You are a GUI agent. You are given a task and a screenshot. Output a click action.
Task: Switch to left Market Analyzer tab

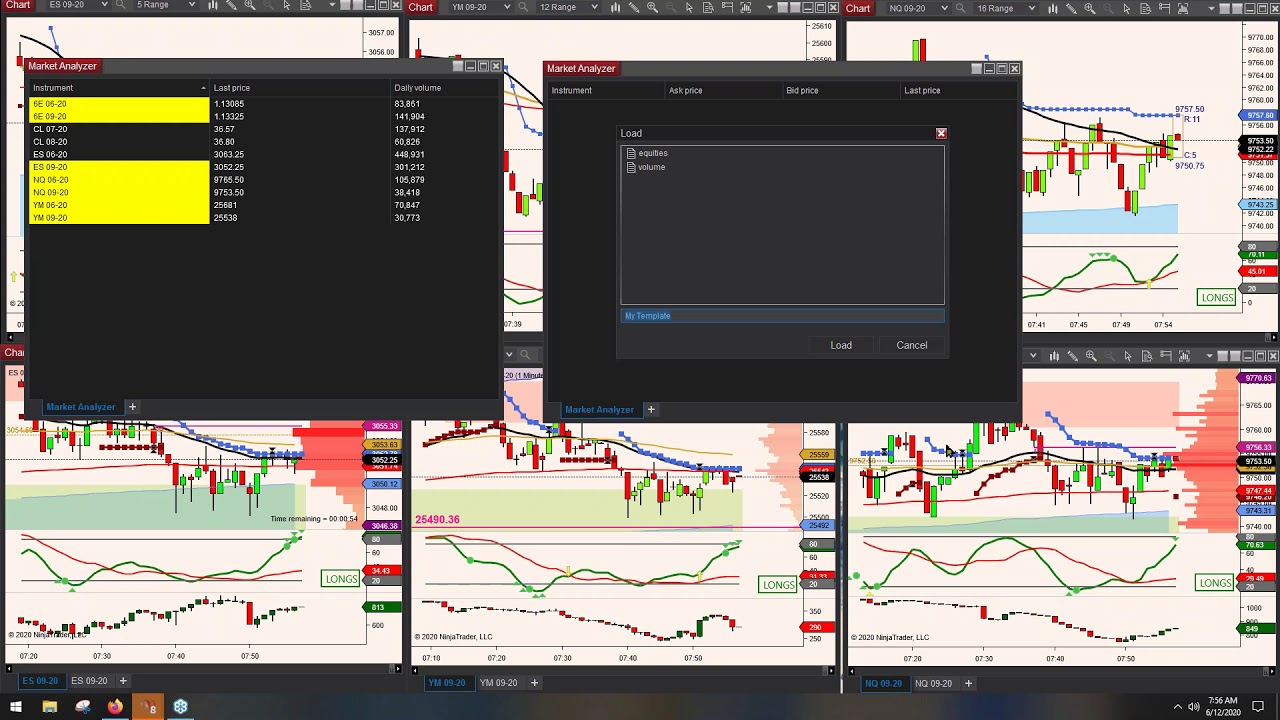click(x=81, y=407)
